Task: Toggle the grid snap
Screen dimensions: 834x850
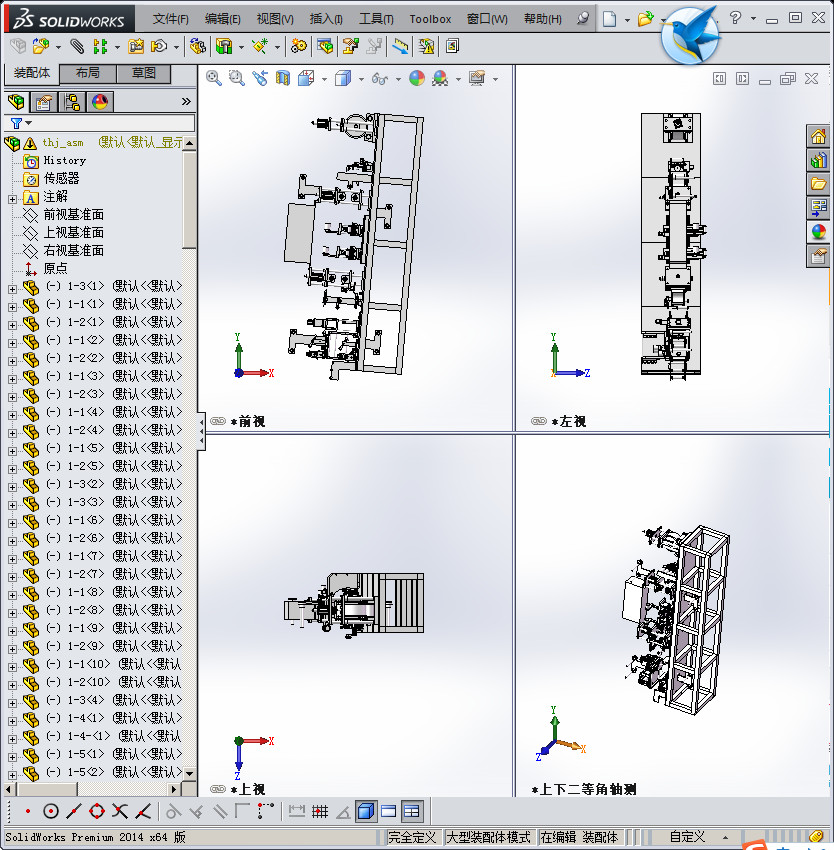Action: point(320,812)
